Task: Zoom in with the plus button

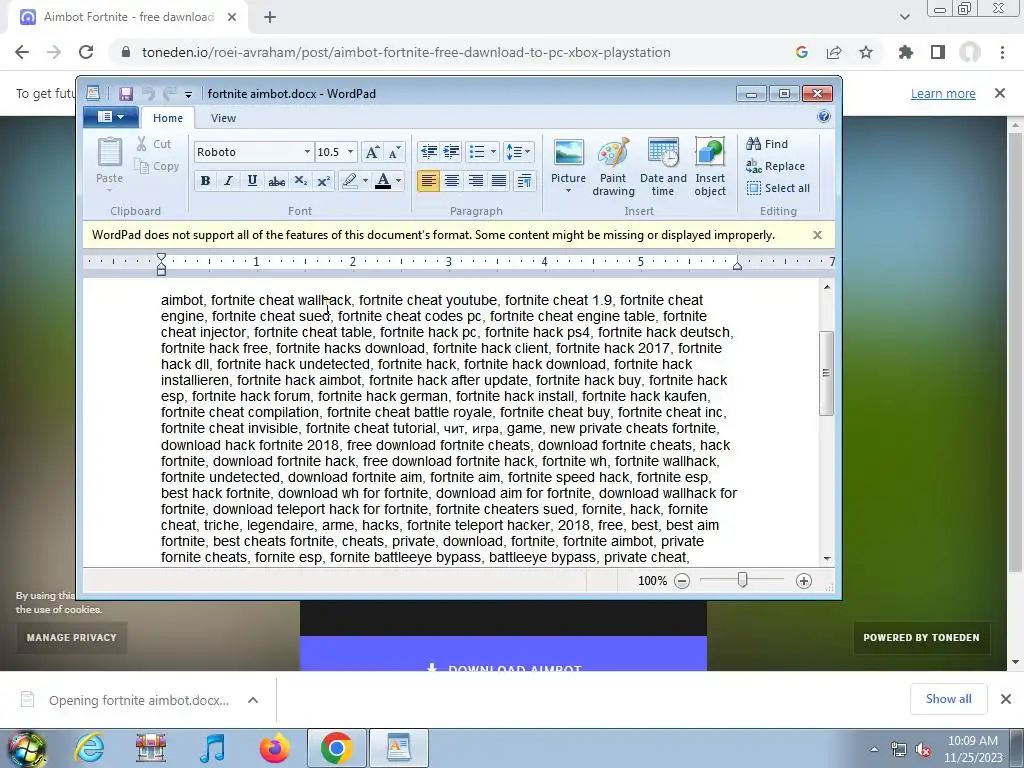Action: (x=804, y=581)
